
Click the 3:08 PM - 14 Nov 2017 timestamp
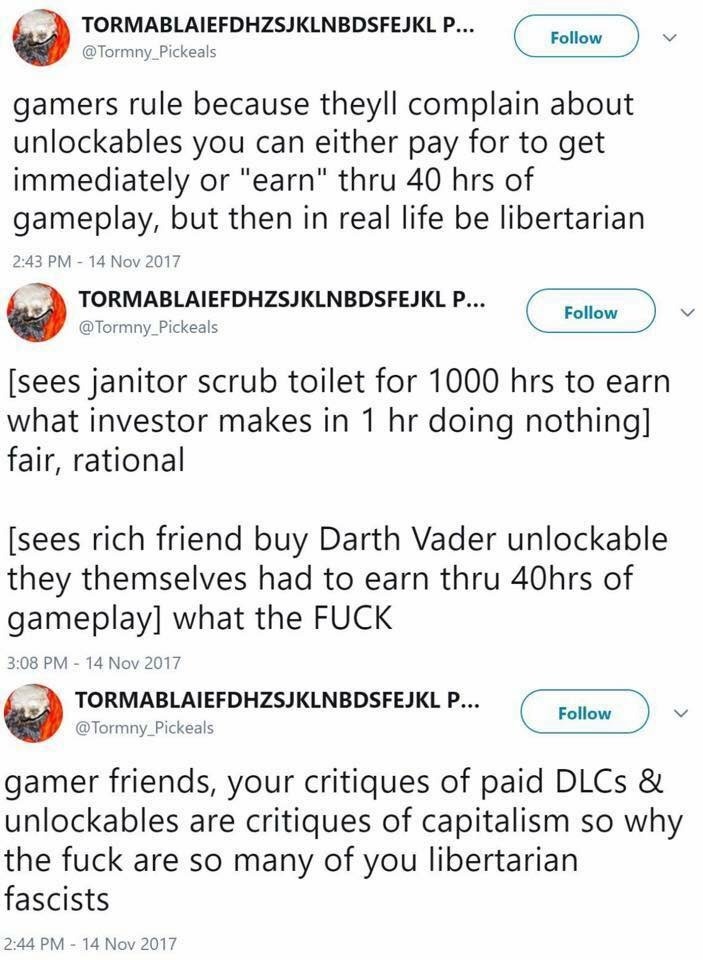point(93,662)
